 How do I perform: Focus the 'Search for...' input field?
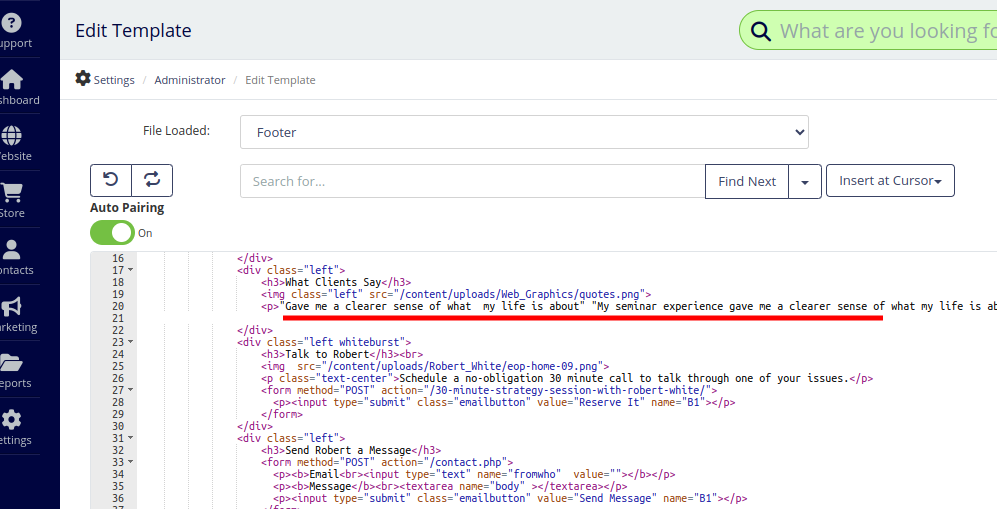pyautogui.click(x=472, y=182)
